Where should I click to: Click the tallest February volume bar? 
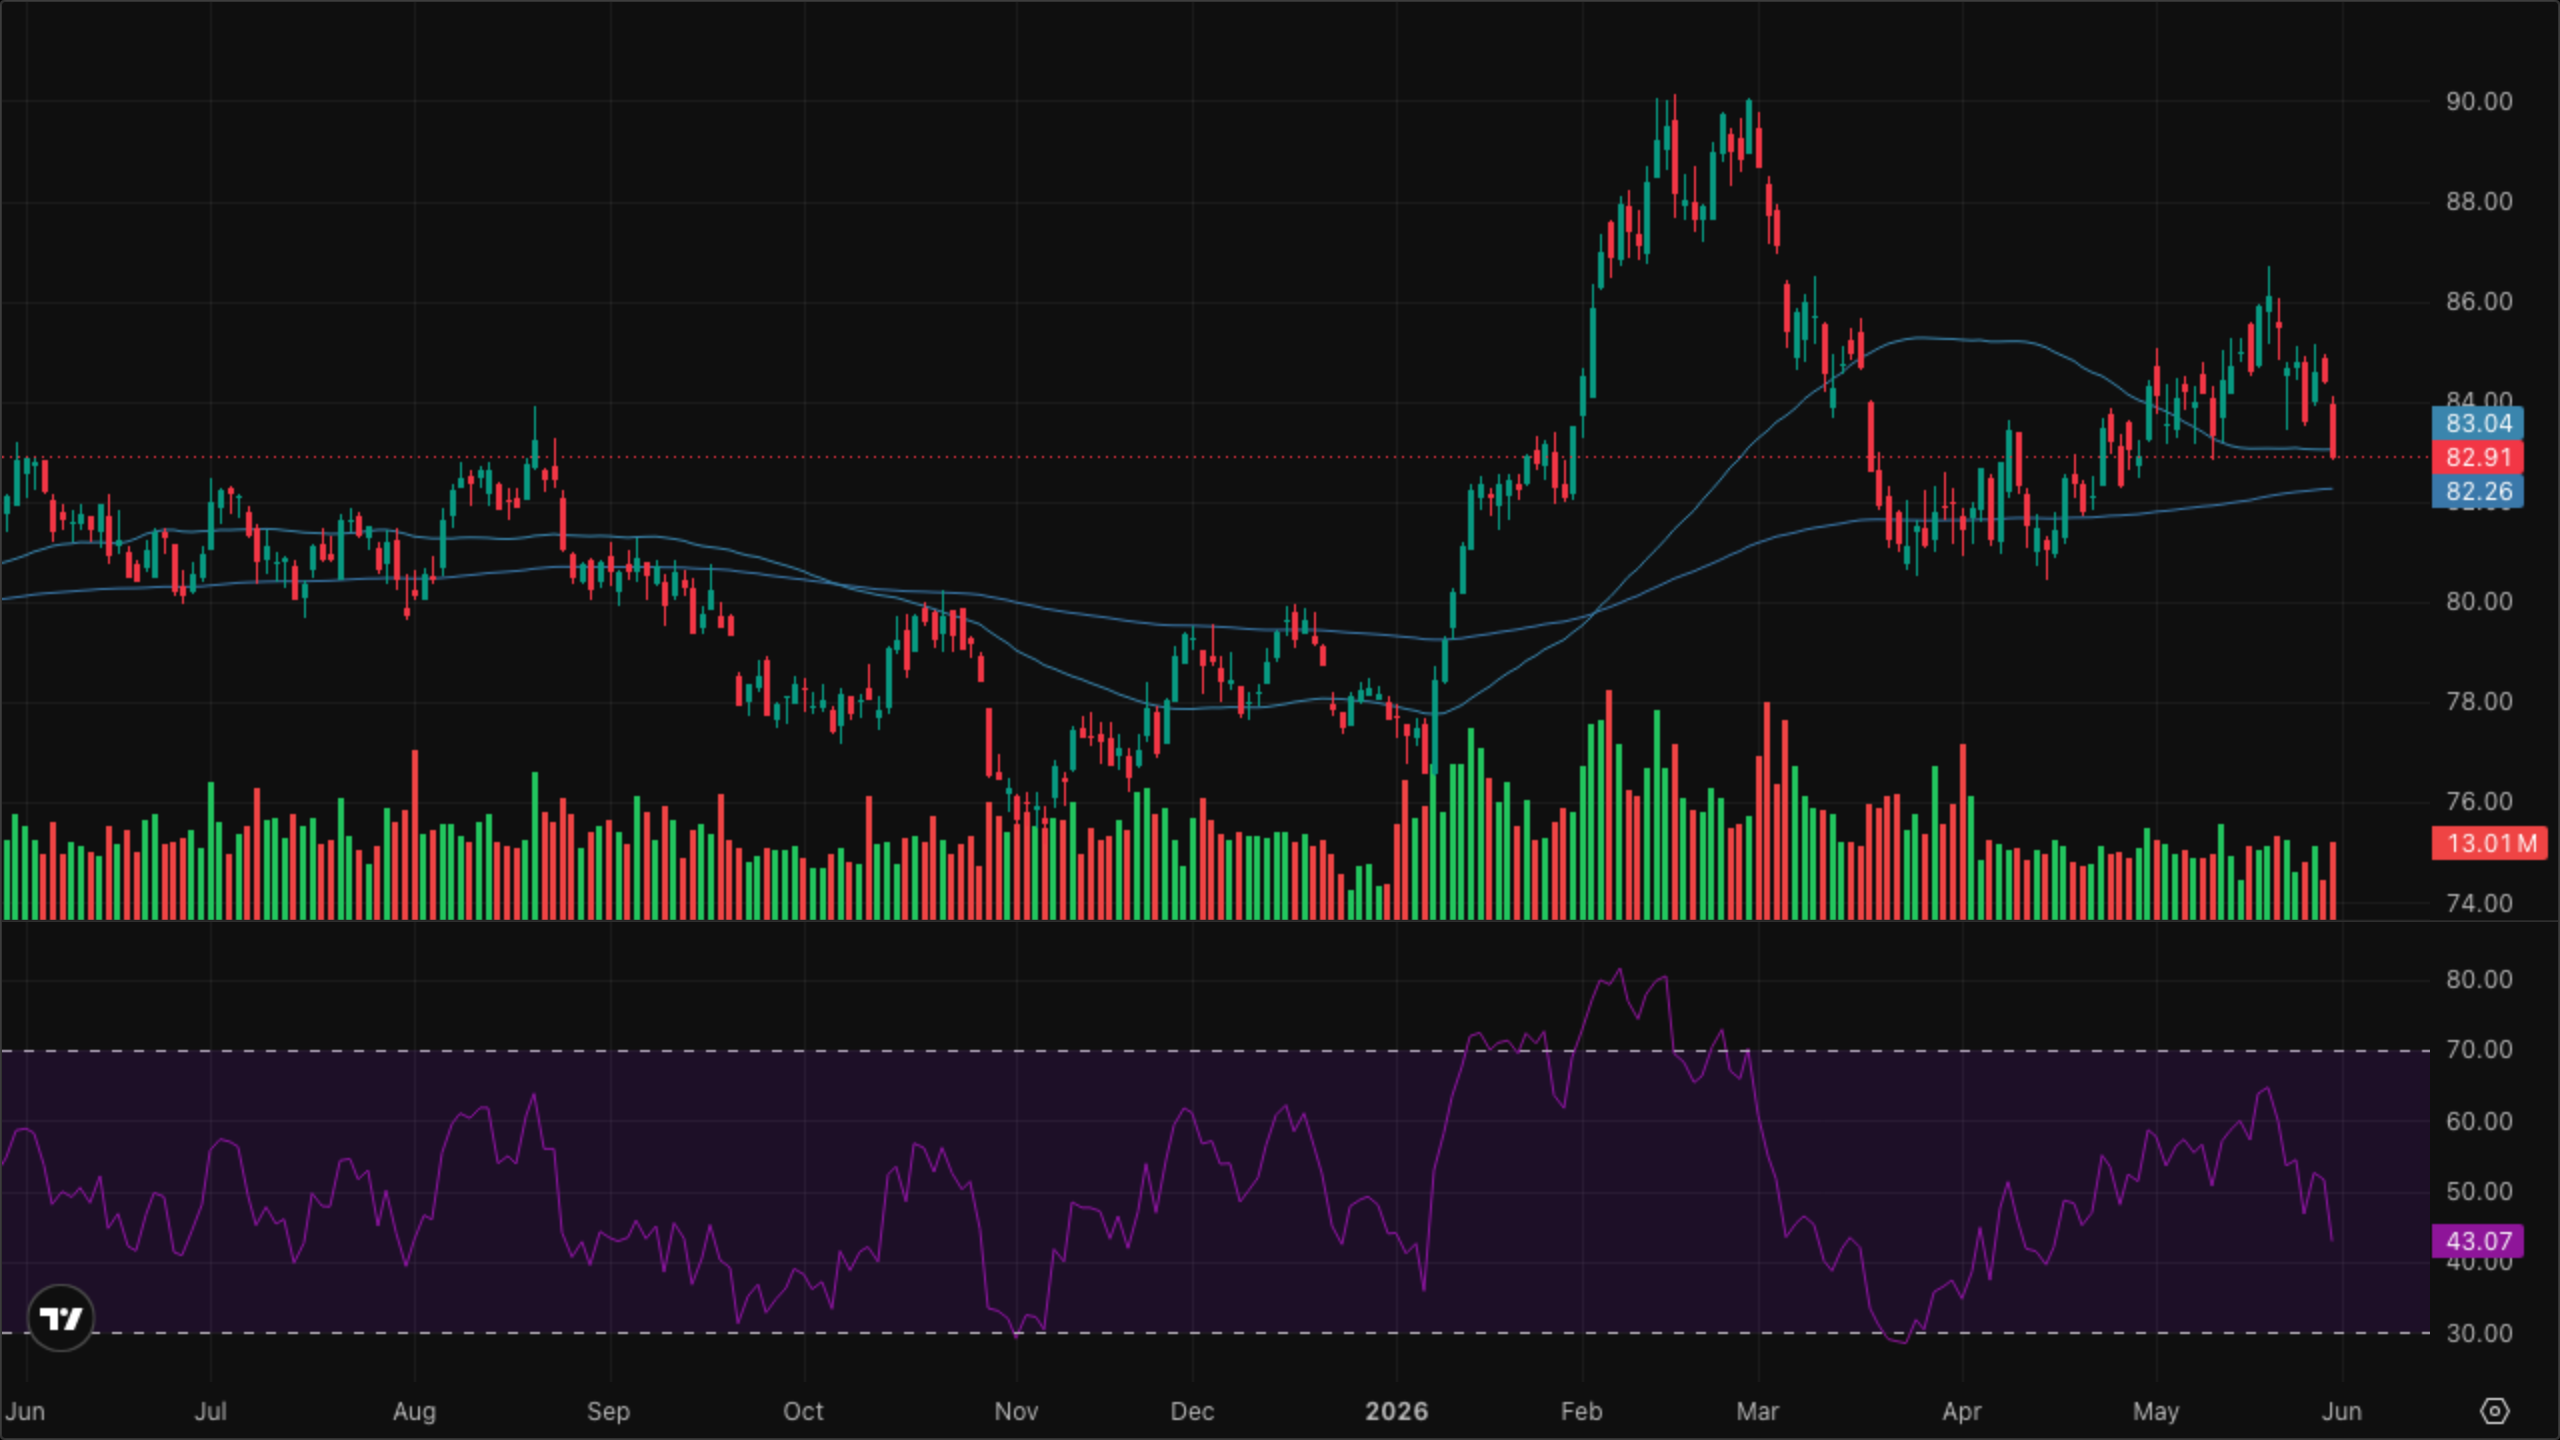click(1609, 805)
